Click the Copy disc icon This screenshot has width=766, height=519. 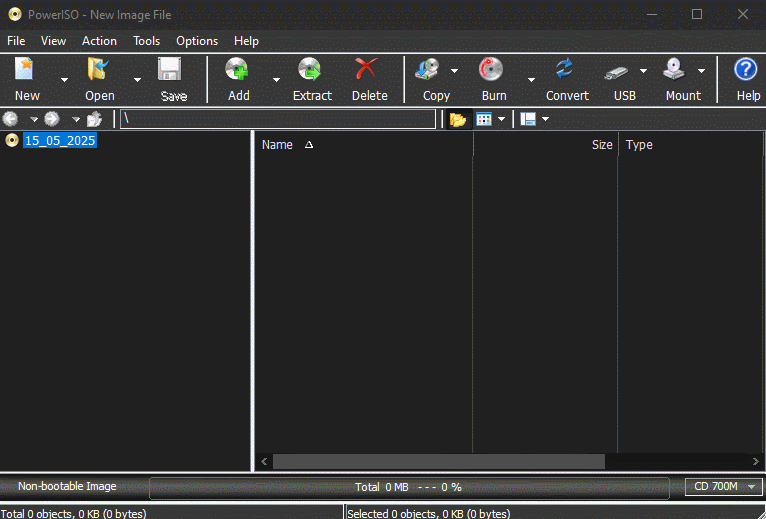[427, 69]
